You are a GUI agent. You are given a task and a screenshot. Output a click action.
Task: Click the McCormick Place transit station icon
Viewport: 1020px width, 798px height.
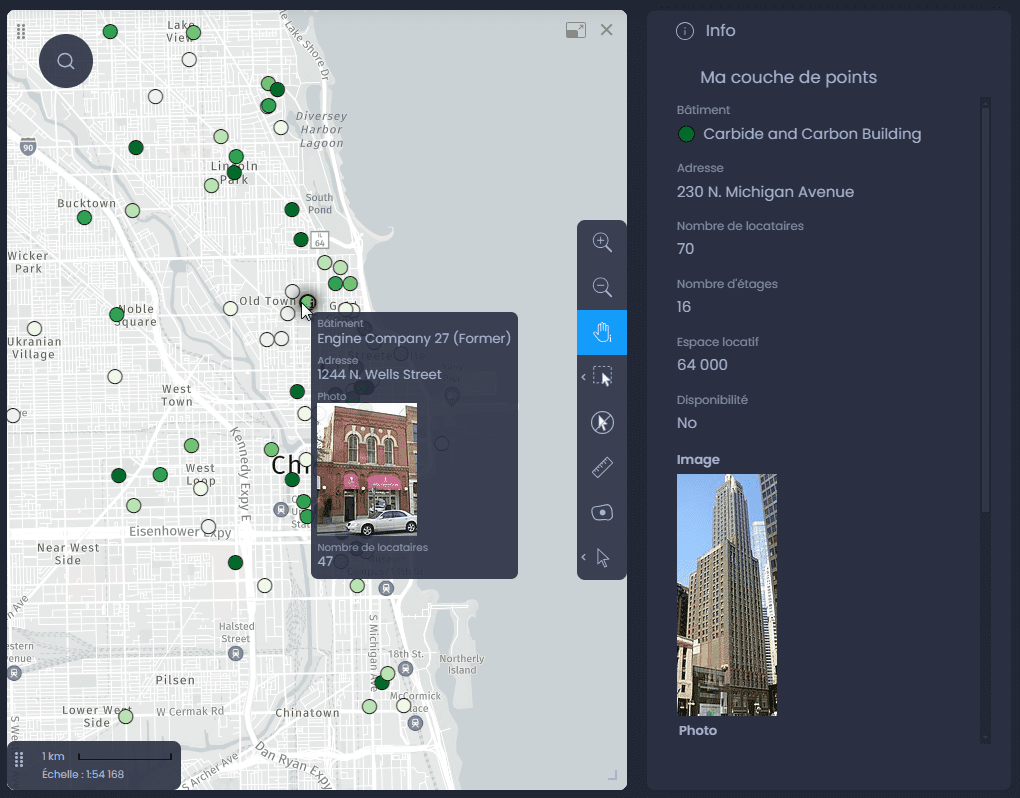[x=415, y=723]
